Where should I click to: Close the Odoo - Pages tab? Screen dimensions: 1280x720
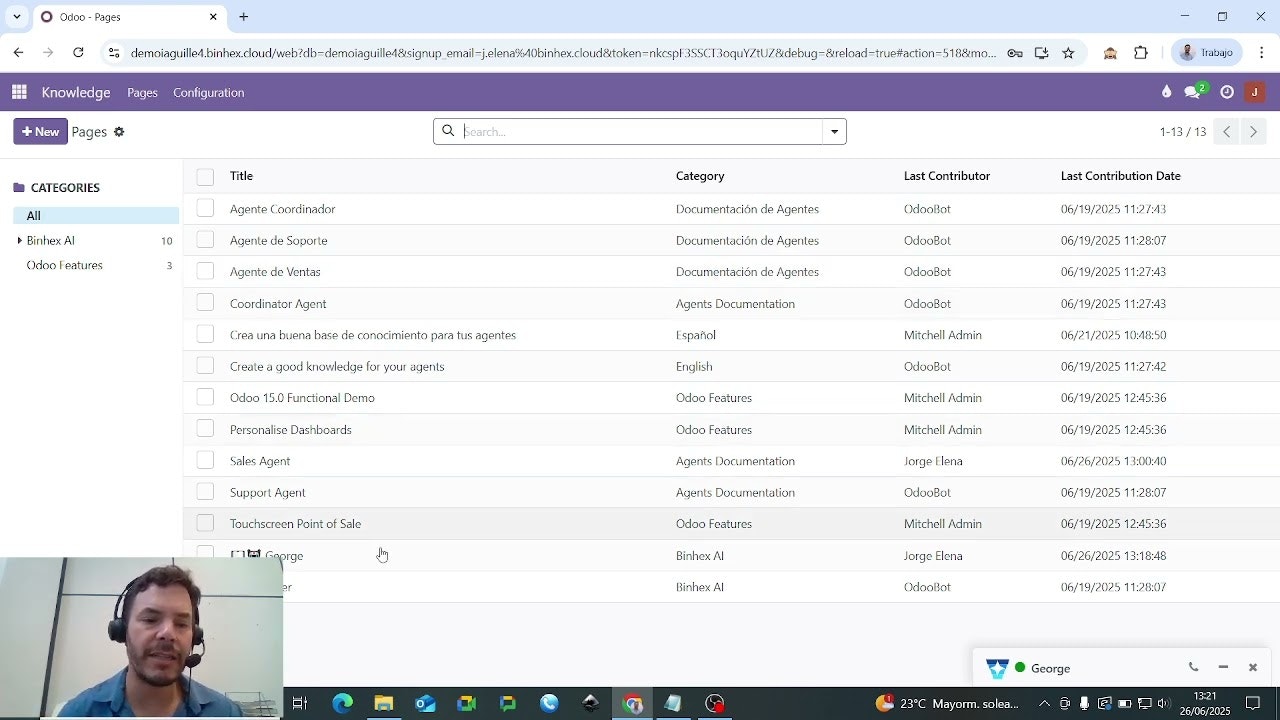[213, 17]
